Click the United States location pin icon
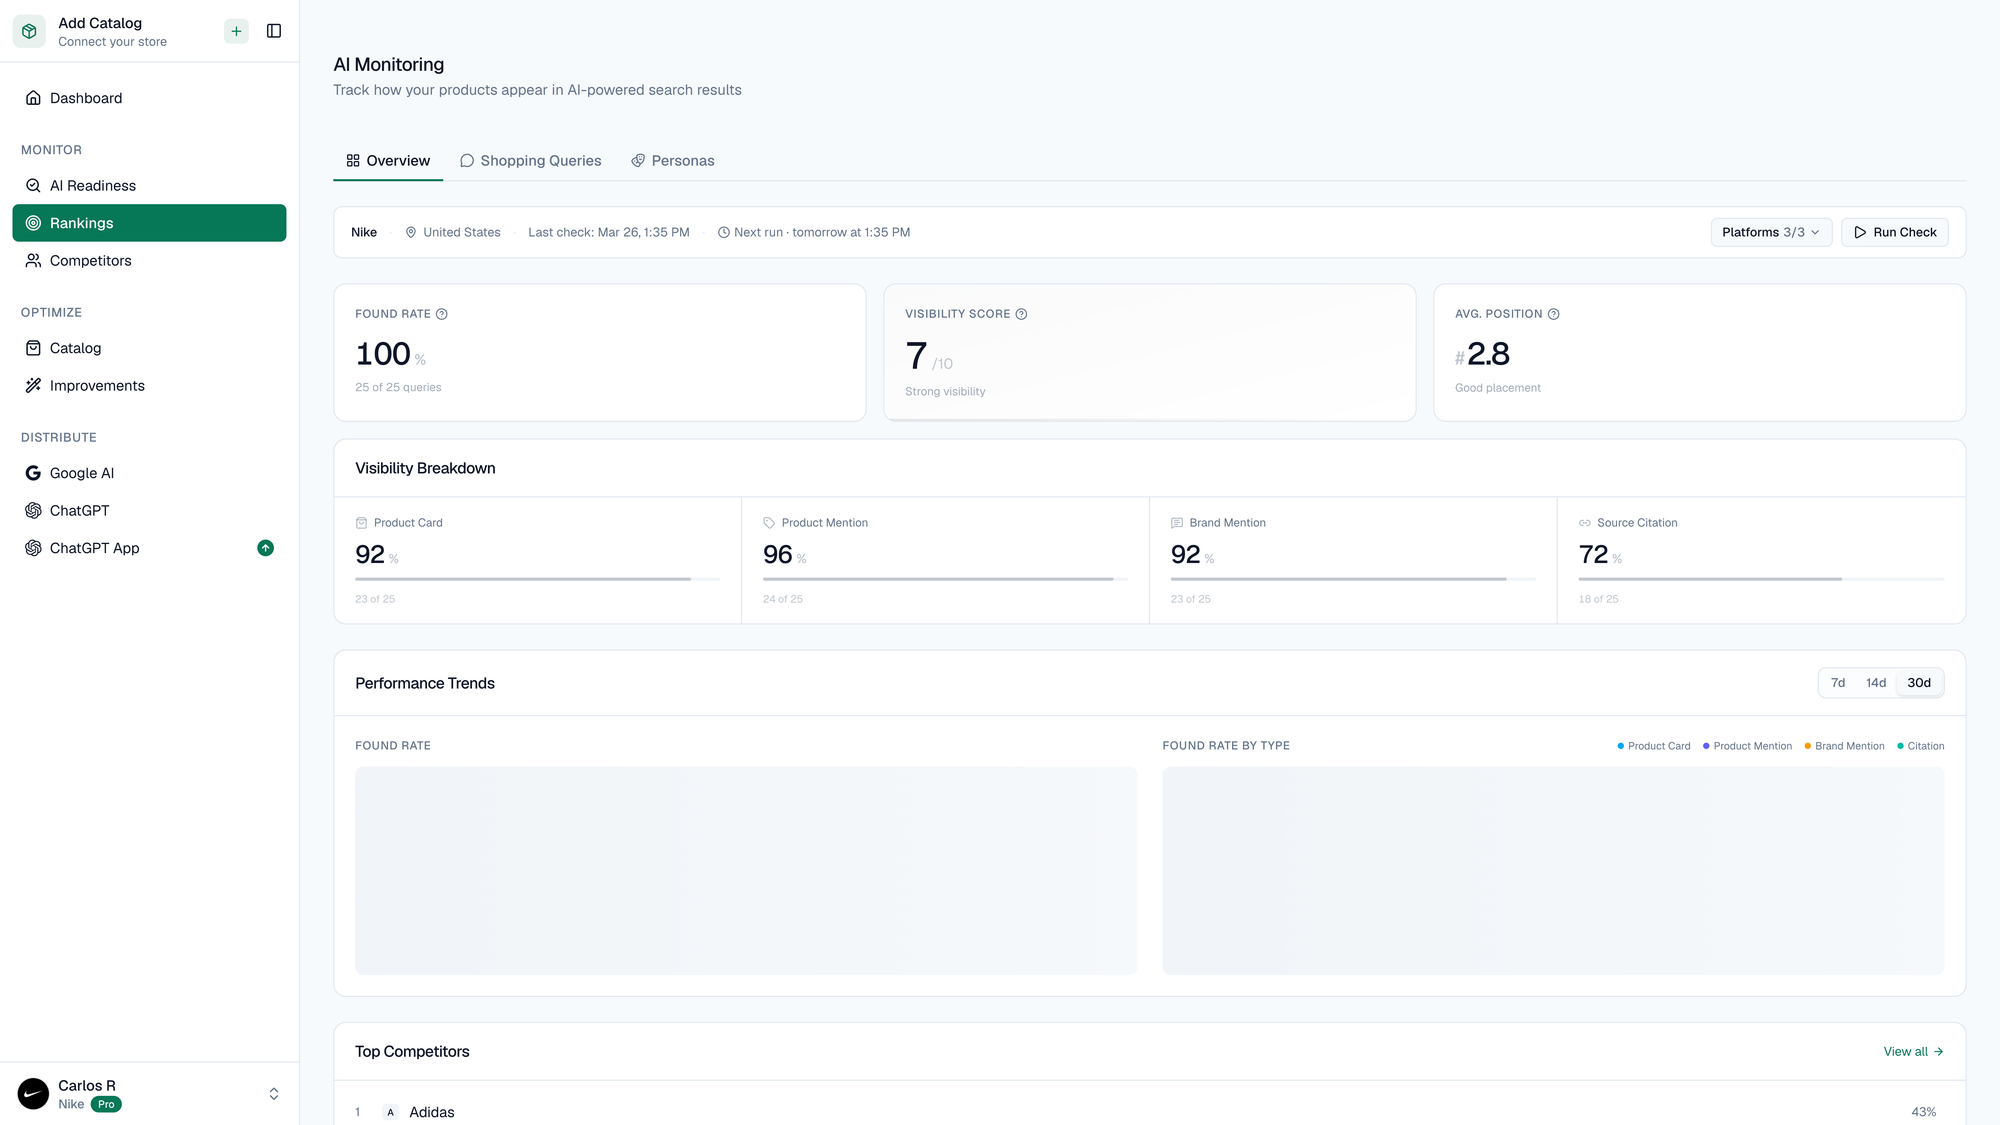Image resolution: width=2000 pixels, height=1125 pixels. 410,232
